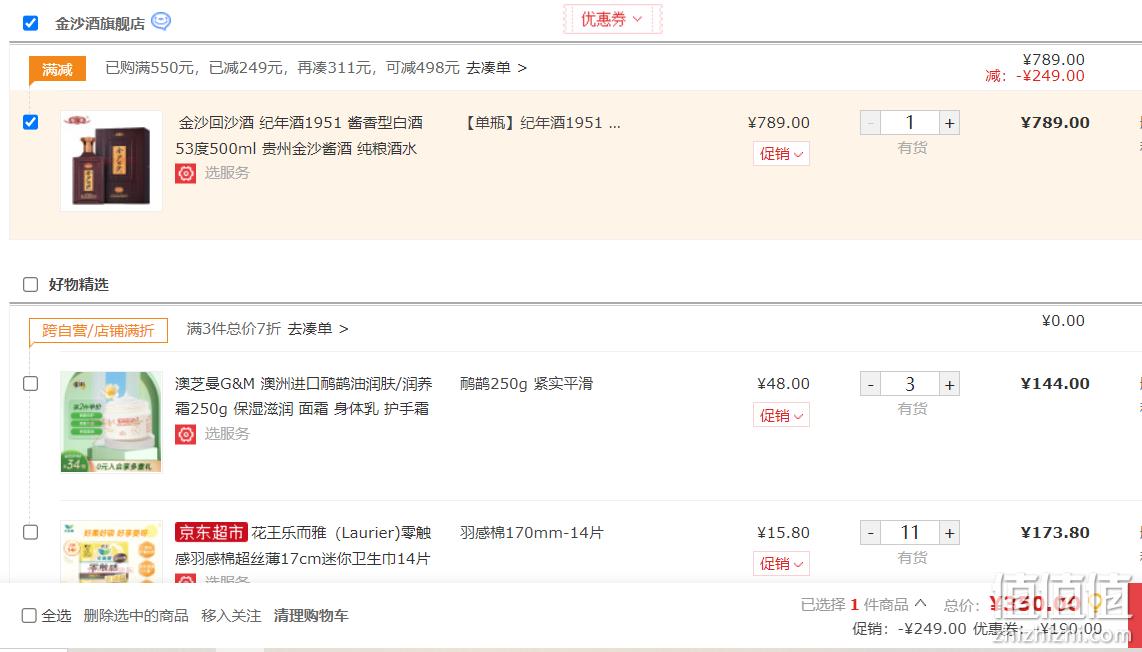
Task: Open 澳芝曼G&M 澳洲进口鸸鹋油 product title
Action: pos(304,396)
